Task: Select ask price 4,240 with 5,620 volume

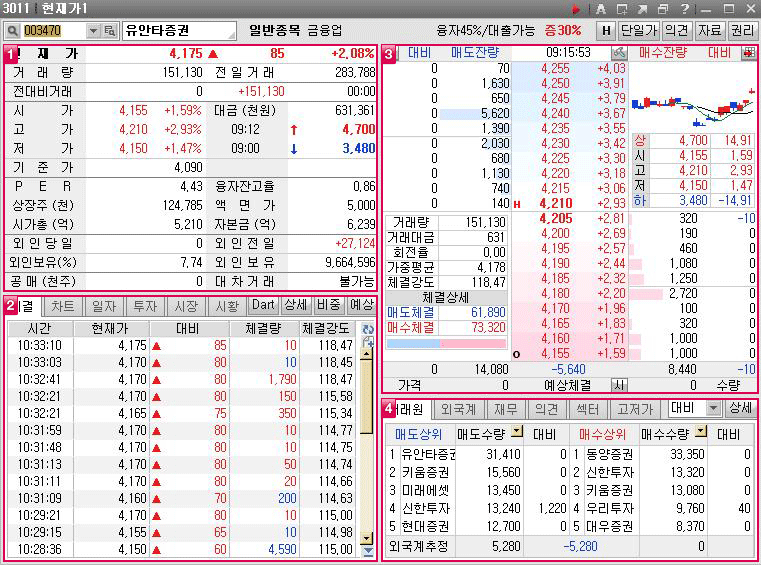Action: click(556, 114)
